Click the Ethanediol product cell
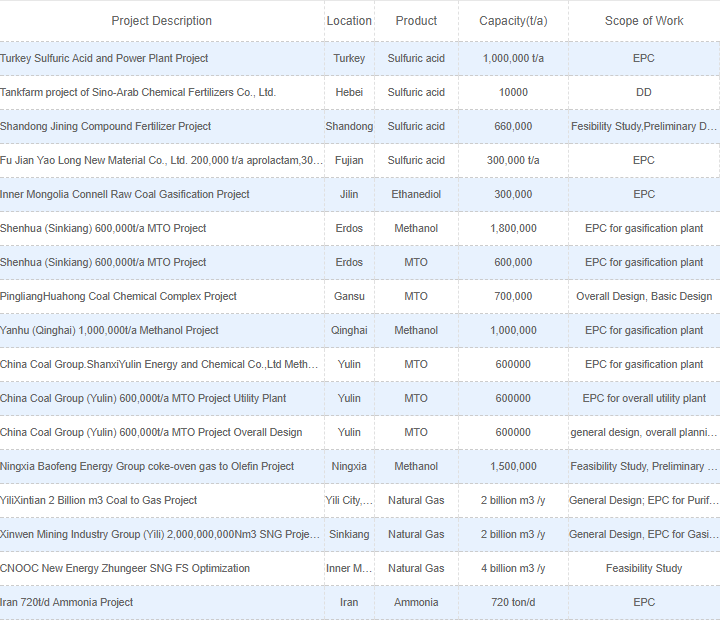The width and height of the screenshot is (727, 620). (416, 194)
